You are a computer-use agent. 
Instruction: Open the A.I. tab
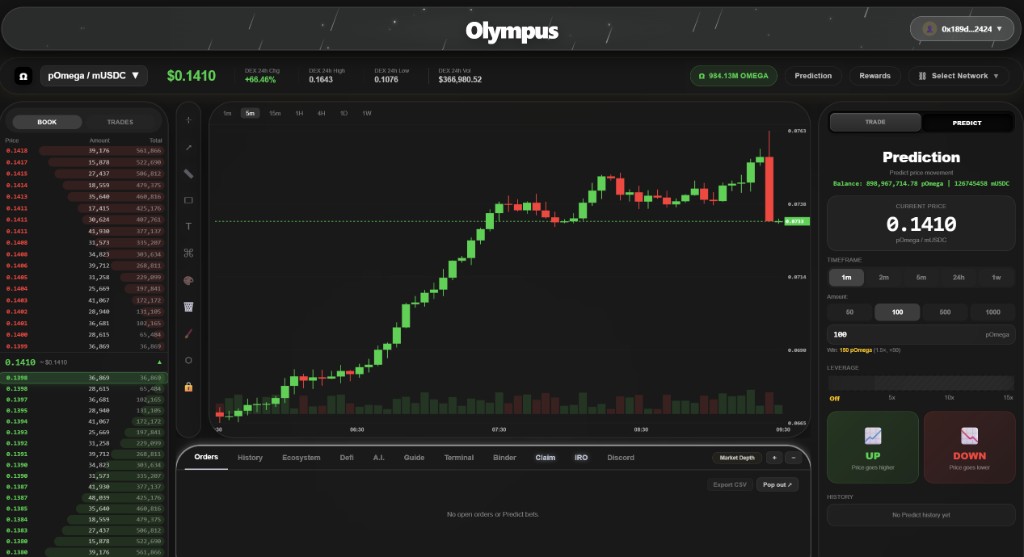tap(379, 458)
